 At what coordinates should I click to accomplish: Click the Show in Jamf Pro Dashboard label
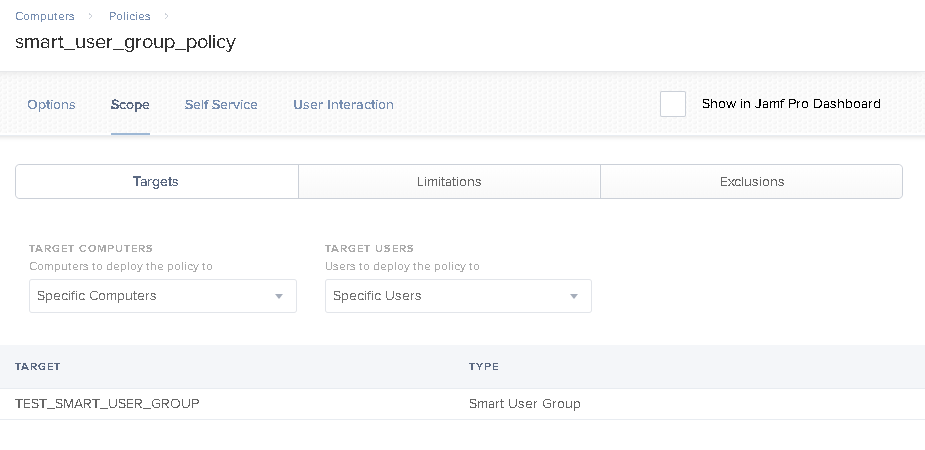click(791, 104)
